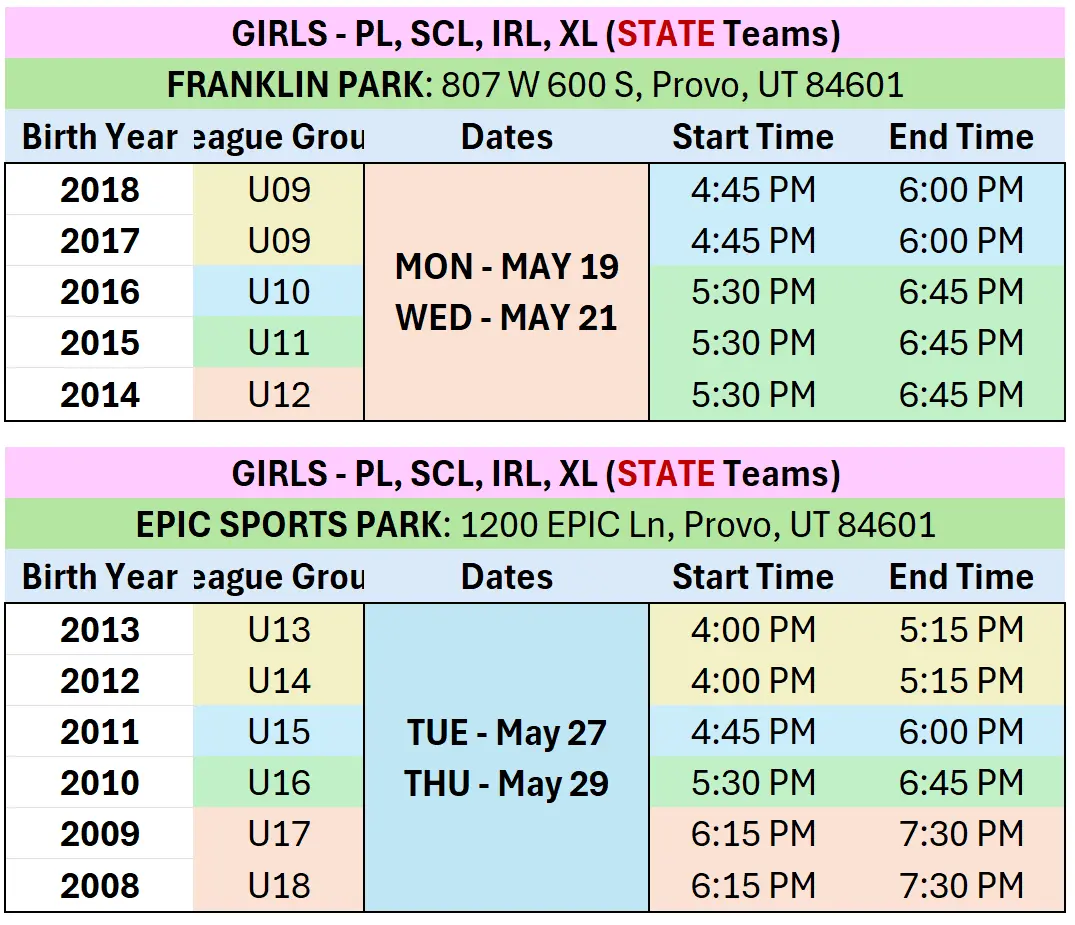Select the first table's Start Time header
Screen dimensions: 1075x925
point(753,136)
